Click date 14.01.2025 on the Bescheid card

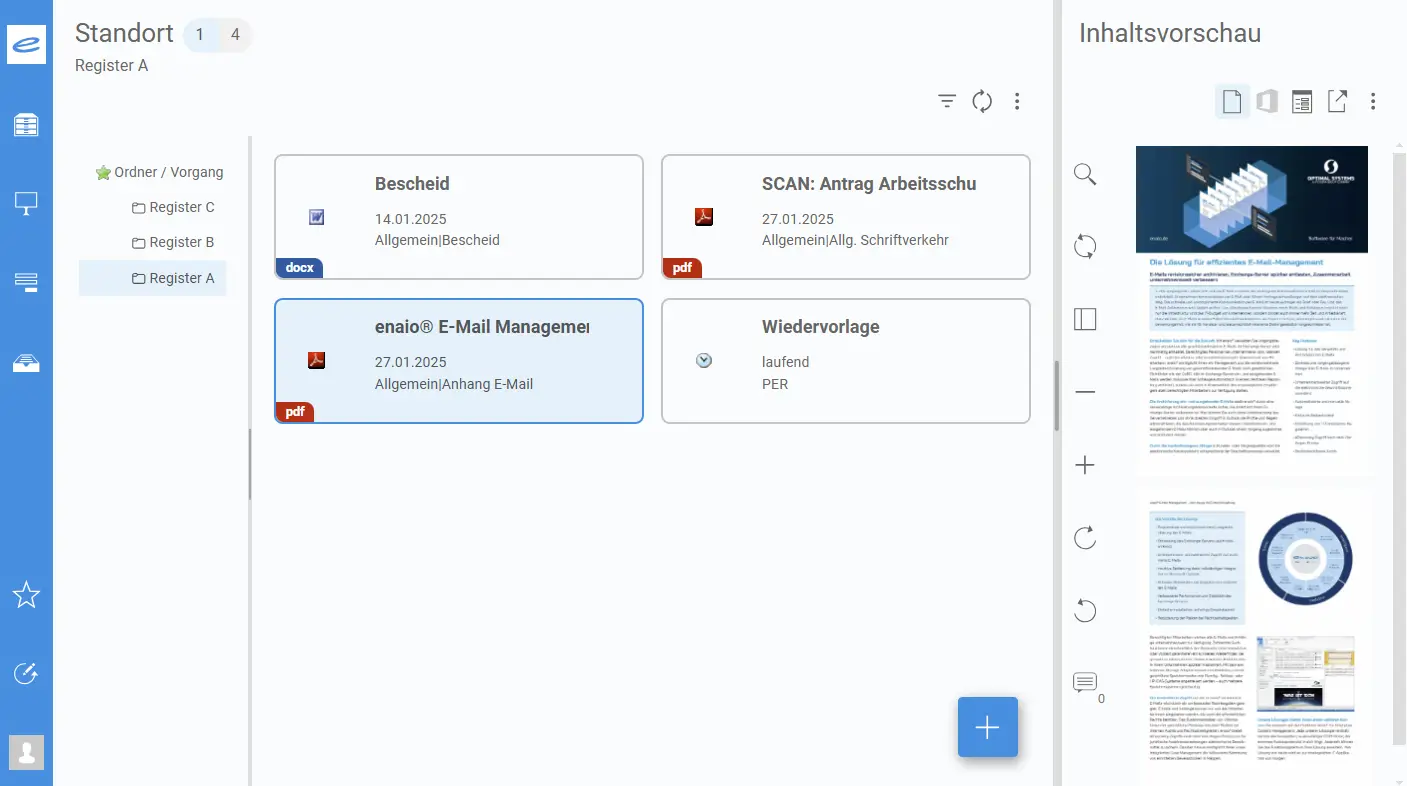pos(411,219)
